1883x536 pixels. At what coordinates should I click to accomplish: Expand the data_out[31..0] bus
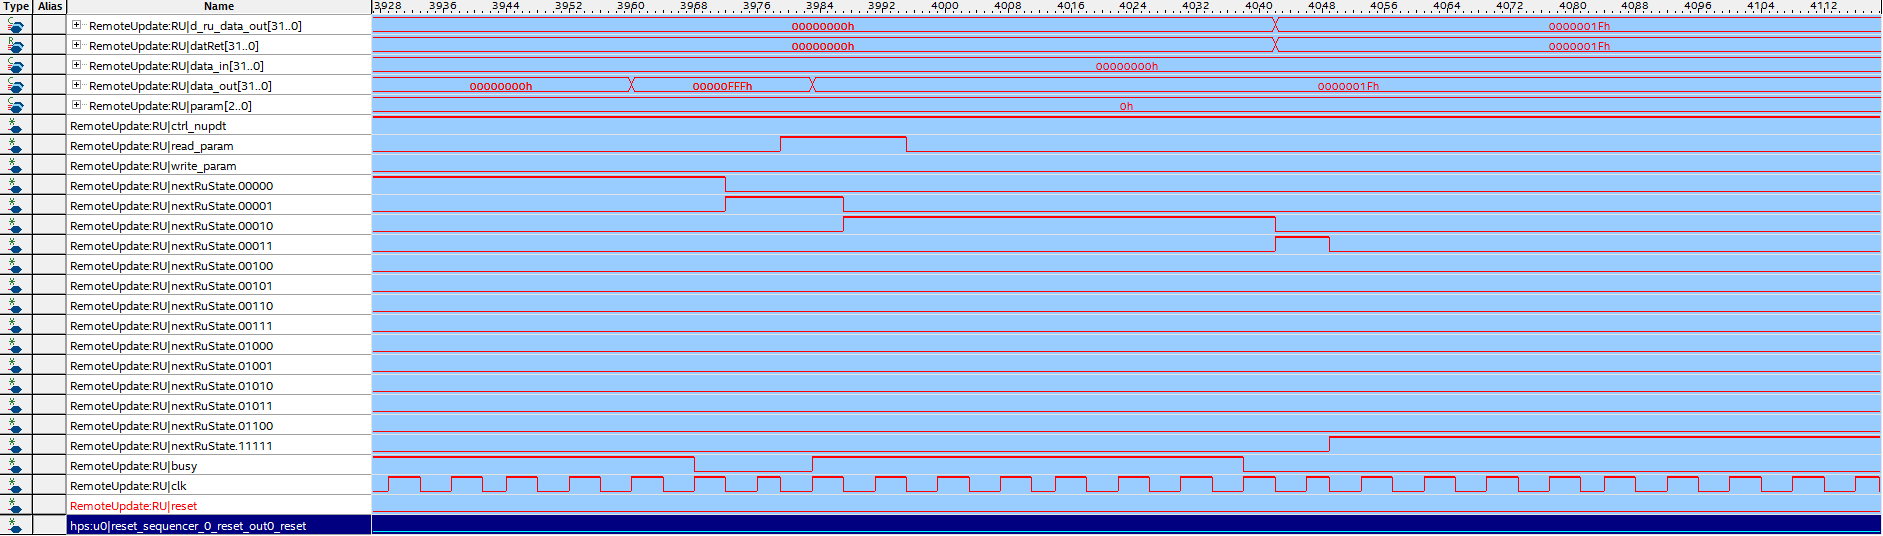pos(76,85)
